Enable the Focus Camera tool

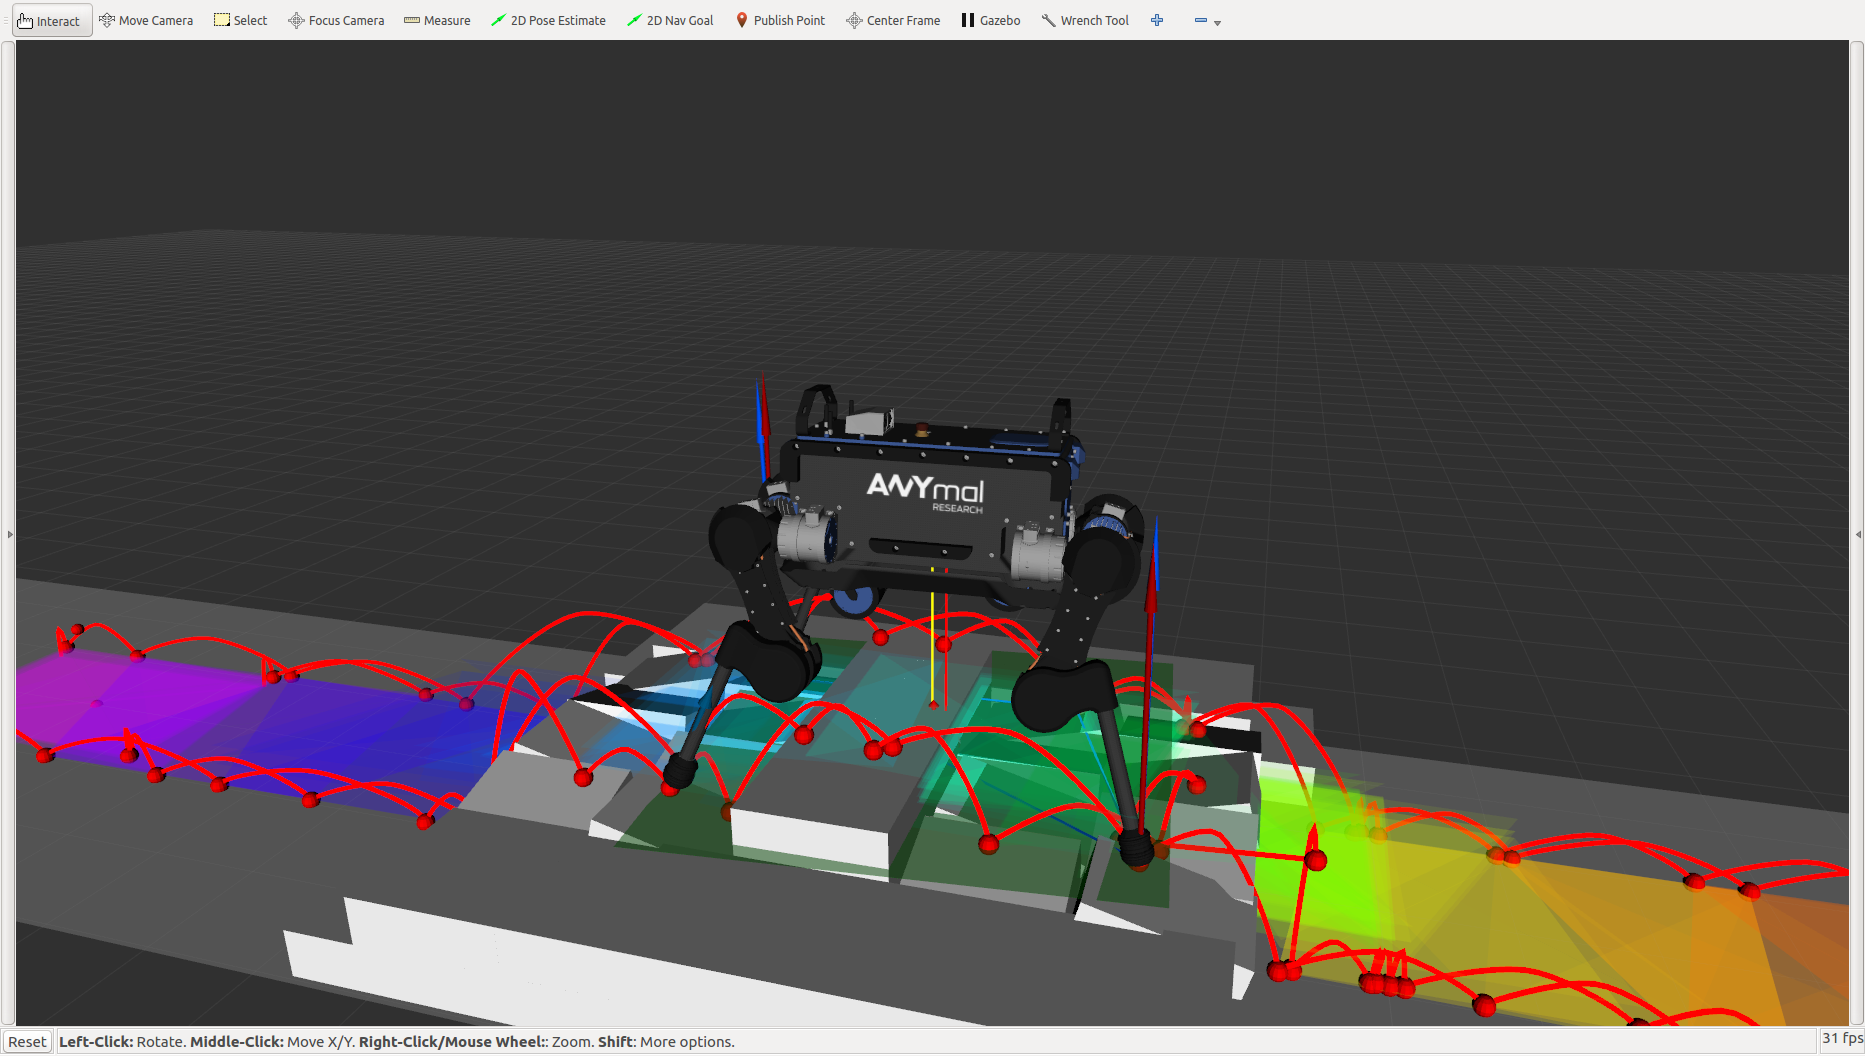336,20
